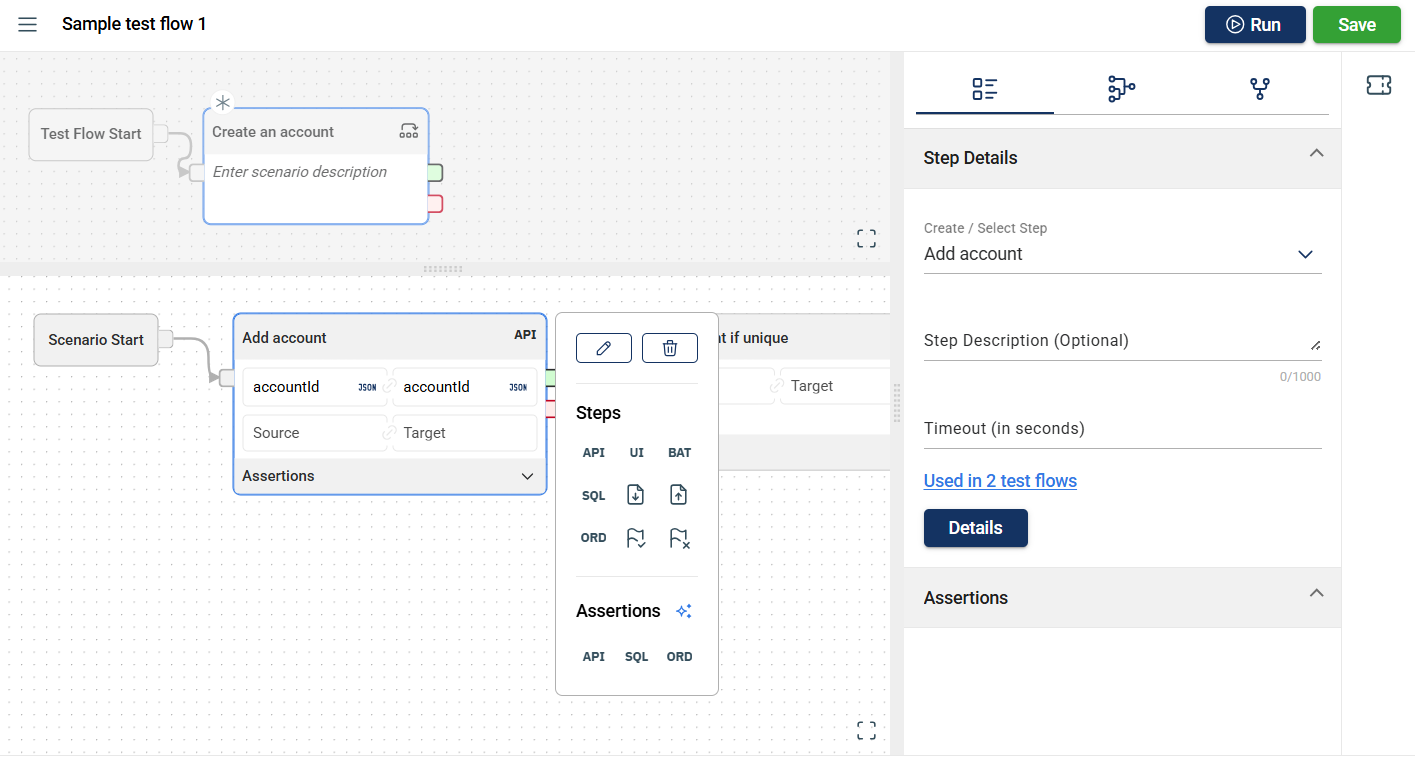The height and width of the screenshot is (758, 1415).
Task: Click the pencil edit icon in popup
Action: click(603, 348)
